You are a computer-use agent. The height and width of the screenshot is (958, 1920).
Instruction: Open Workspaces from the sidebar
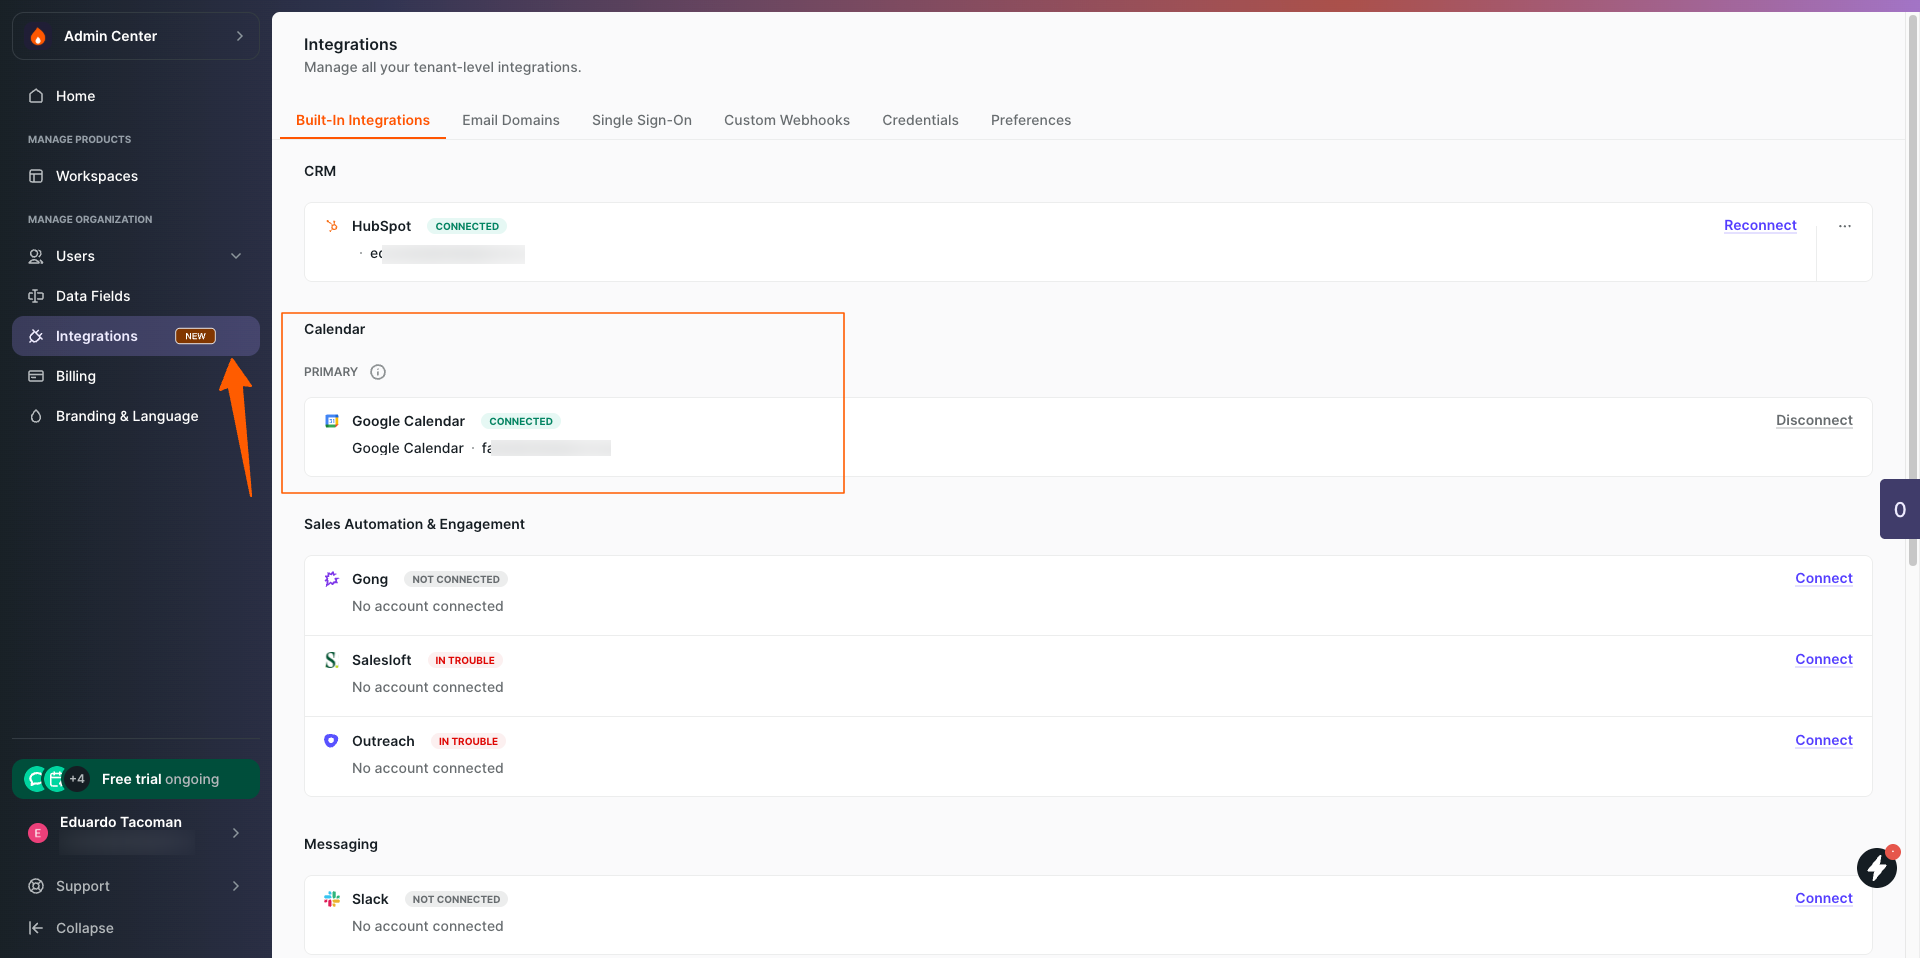tap(96, 176)
